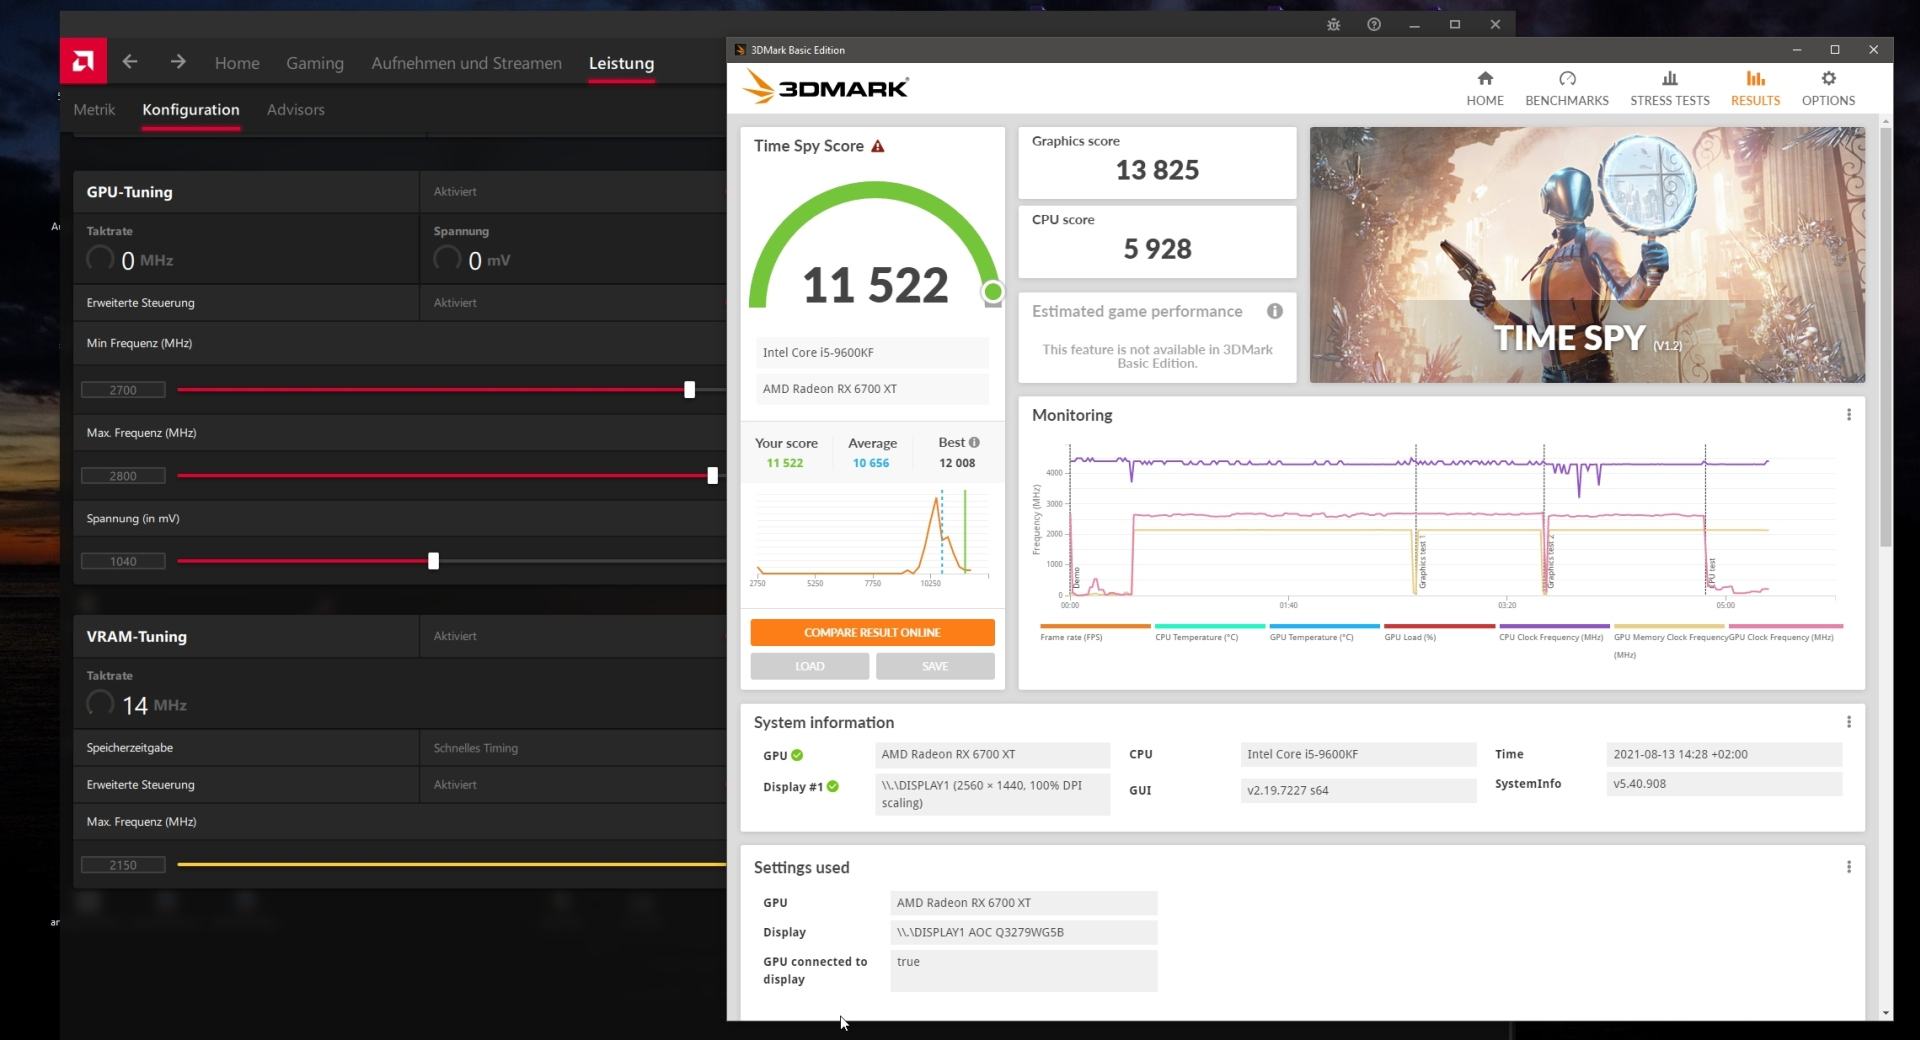Screen dimensions: 1920x1040
Task: Select the Leistung tab
Action: tap(621, 63)
